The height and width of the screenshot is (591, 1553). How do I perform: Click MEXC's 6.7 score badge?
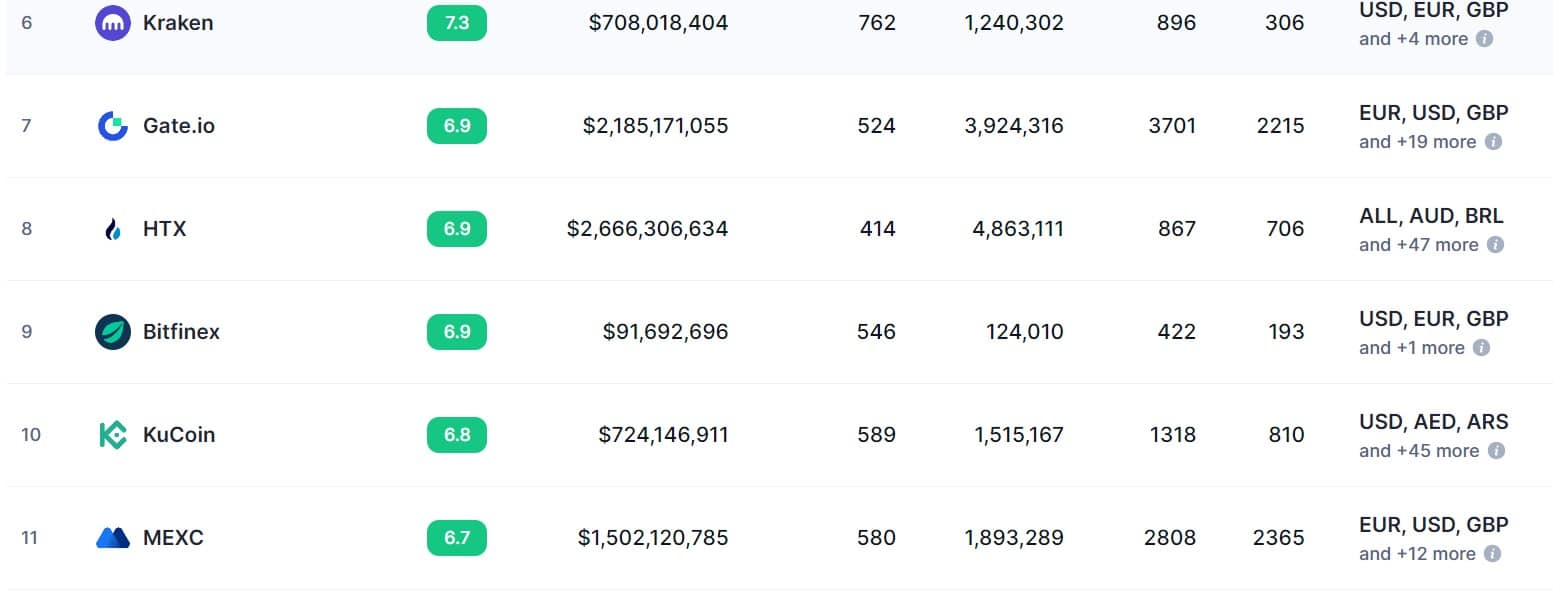pos(457,538)
